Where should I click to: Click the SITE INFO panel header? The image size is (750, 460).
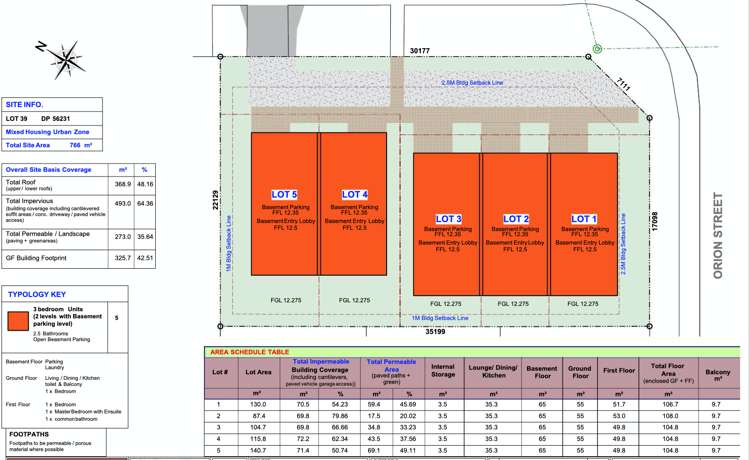[24, 104]
